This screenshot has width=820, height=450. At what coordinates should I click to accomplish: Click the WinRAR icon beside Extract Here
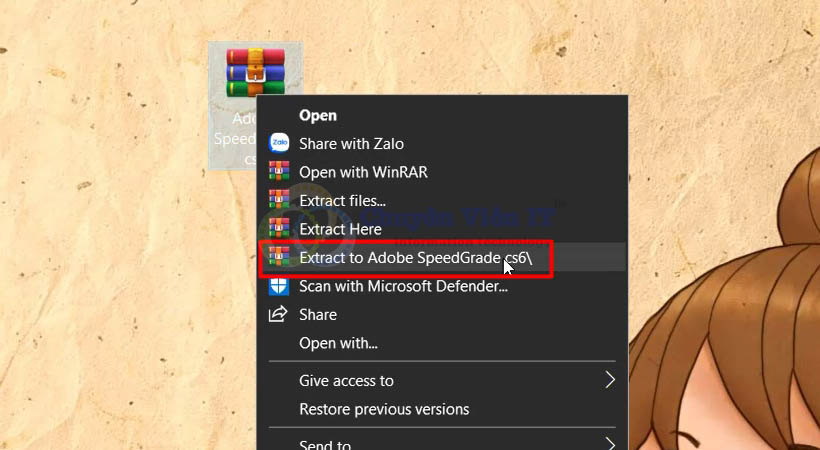(x=279, y=229)
